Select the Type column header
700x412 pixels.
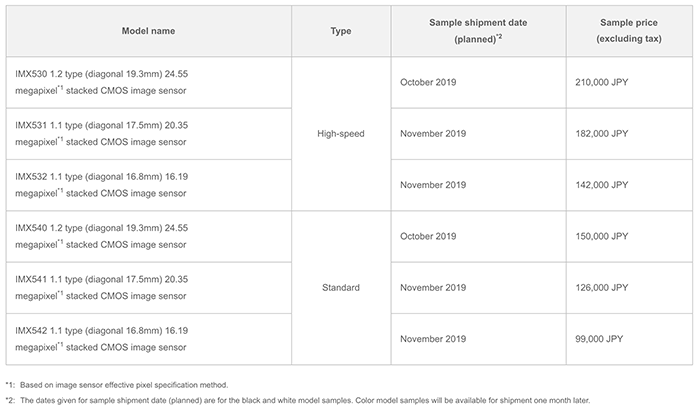(x=341, y=31)
